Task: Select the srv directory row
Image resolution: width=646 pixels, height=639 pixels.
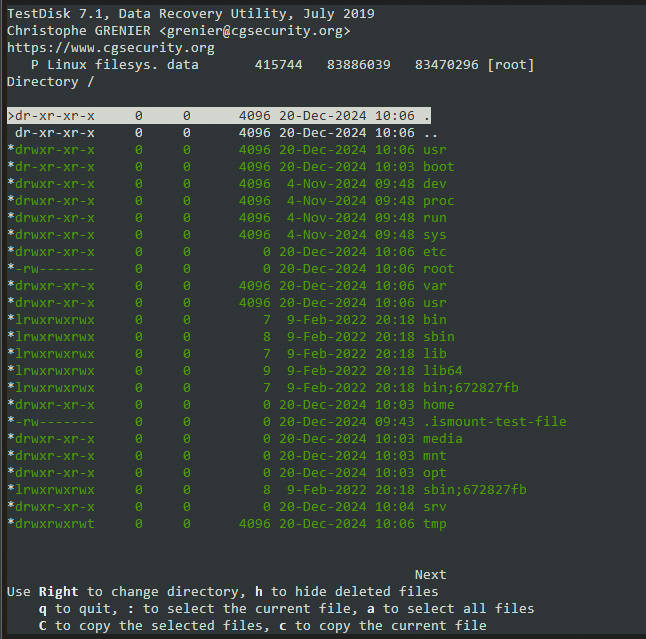Action: 227,506
